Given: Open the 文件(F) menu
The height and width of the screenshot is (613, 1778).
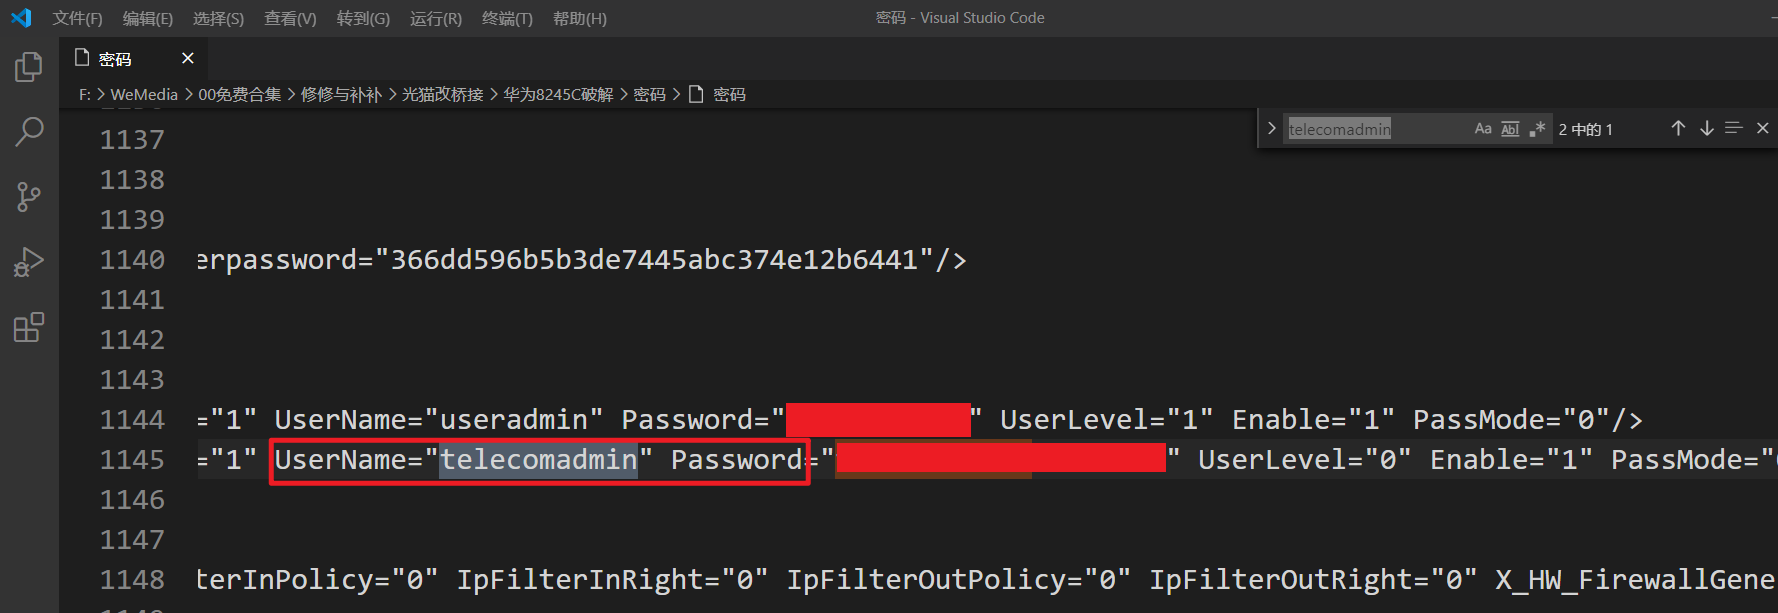Looking at the screenshot, I should [x=77, y=18].
